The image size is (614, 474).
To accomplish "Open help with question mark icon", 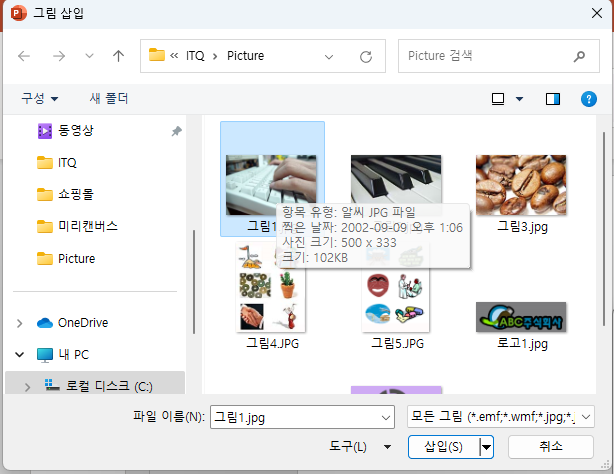I will pos(589,99).
